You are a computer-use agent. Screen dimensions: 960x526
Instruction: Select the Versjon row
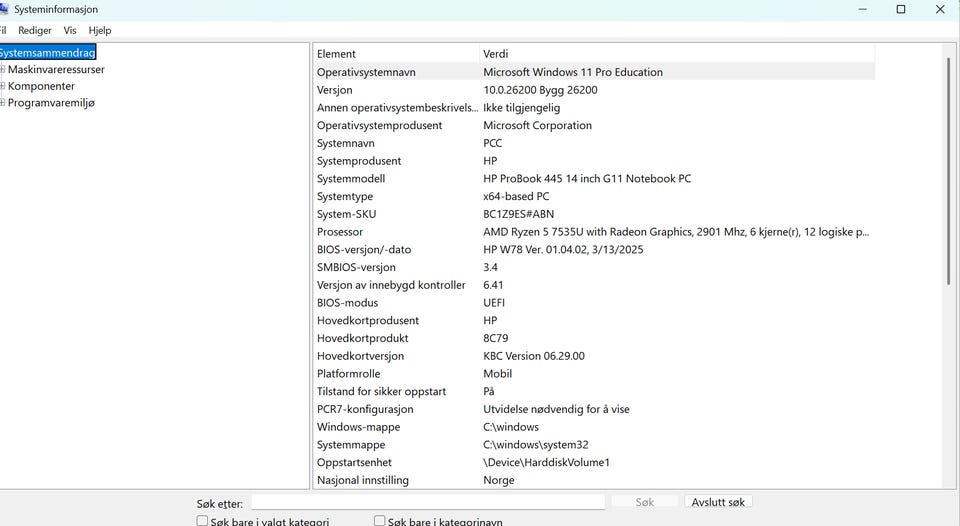[594, 90]
